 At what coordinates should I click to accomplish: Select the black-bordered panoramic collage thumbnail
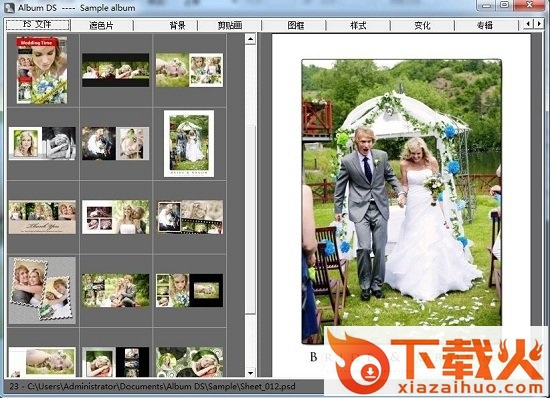tap(115, 70)
